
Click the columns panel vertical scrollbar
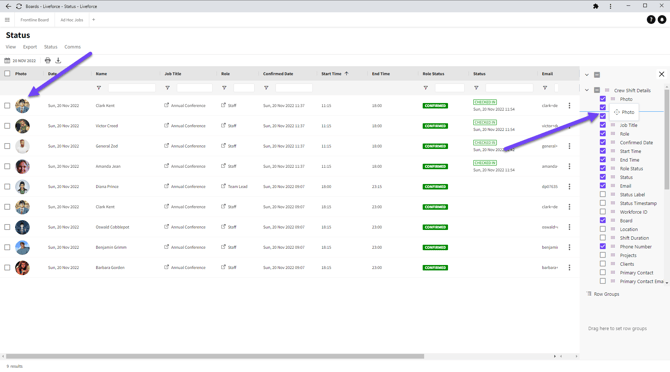(x=667, y=139)
